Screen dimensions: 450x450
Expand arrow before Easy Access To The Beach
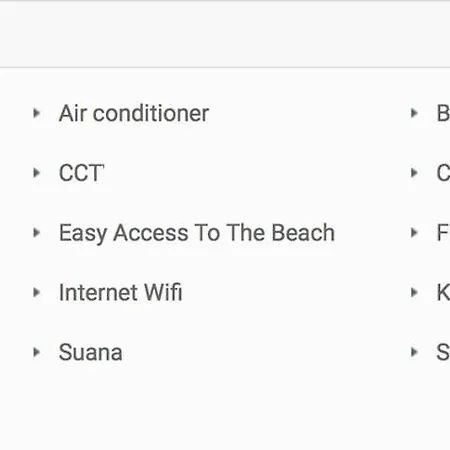(37, 232)
